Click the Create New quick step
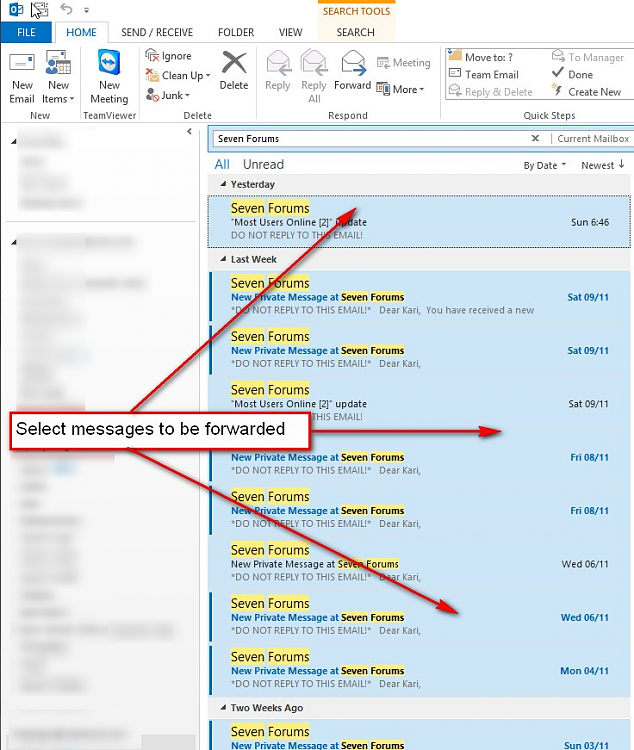This screenshot has height=750, width=634. tap(586, 92)
